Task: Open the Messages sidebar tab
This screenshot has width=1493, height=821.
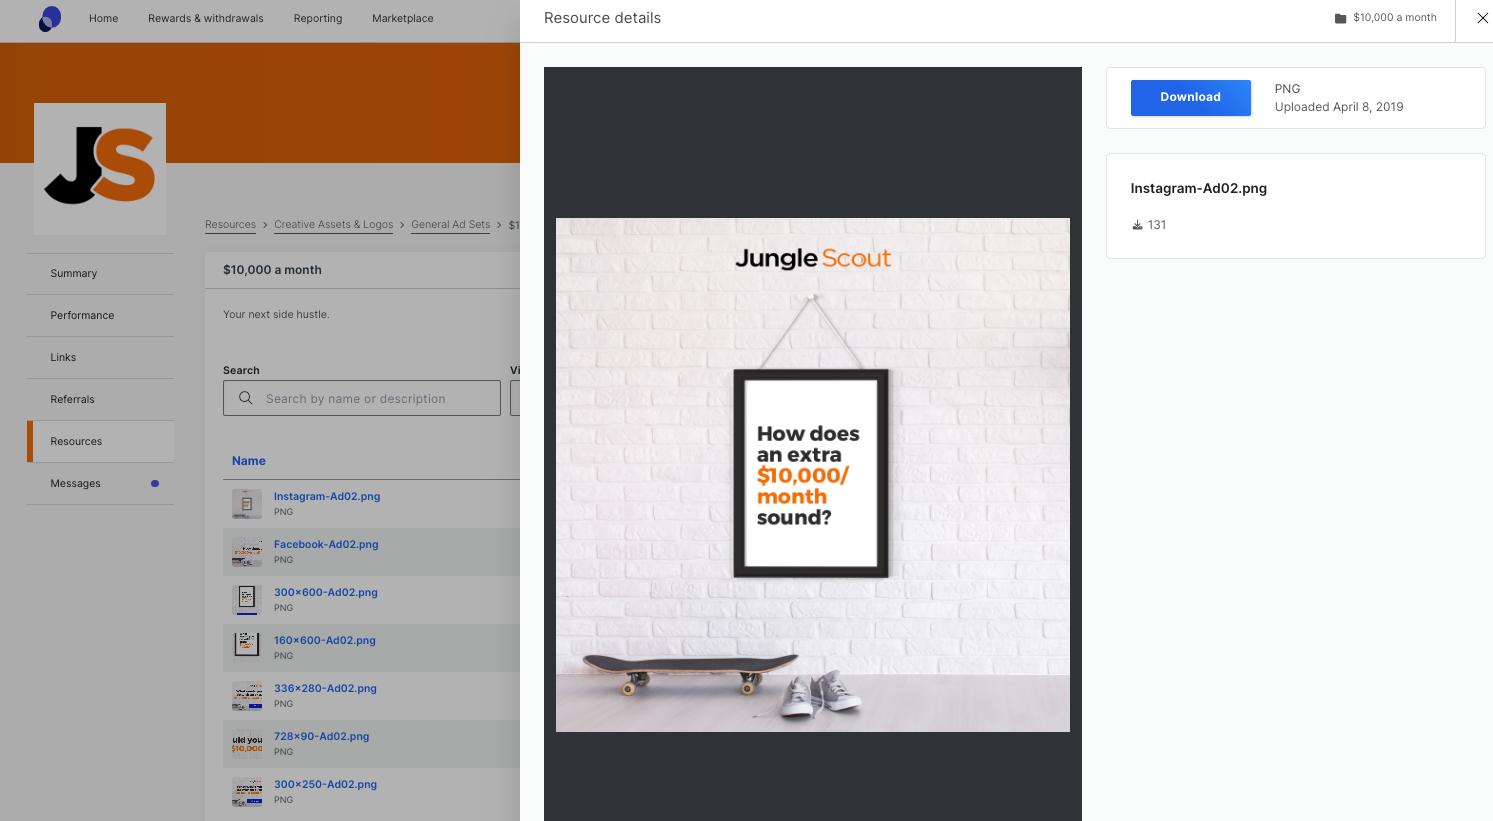Action: pyautogui.click(x=100, y=483)
